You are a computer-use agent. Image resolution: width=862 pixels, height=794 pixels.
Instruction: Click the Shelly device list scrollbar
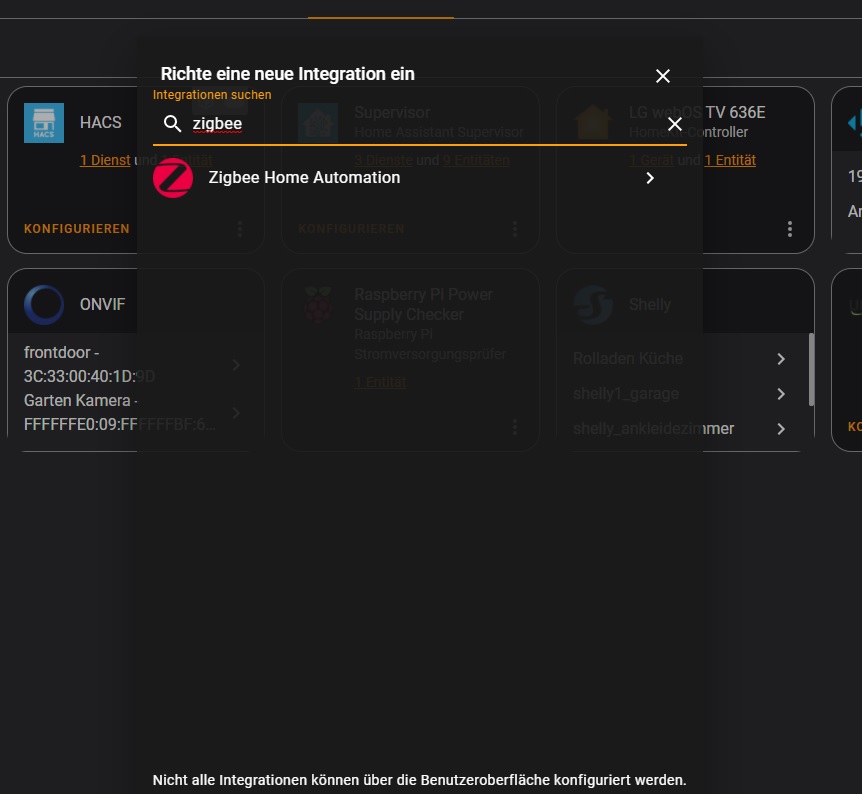point(811,370)
